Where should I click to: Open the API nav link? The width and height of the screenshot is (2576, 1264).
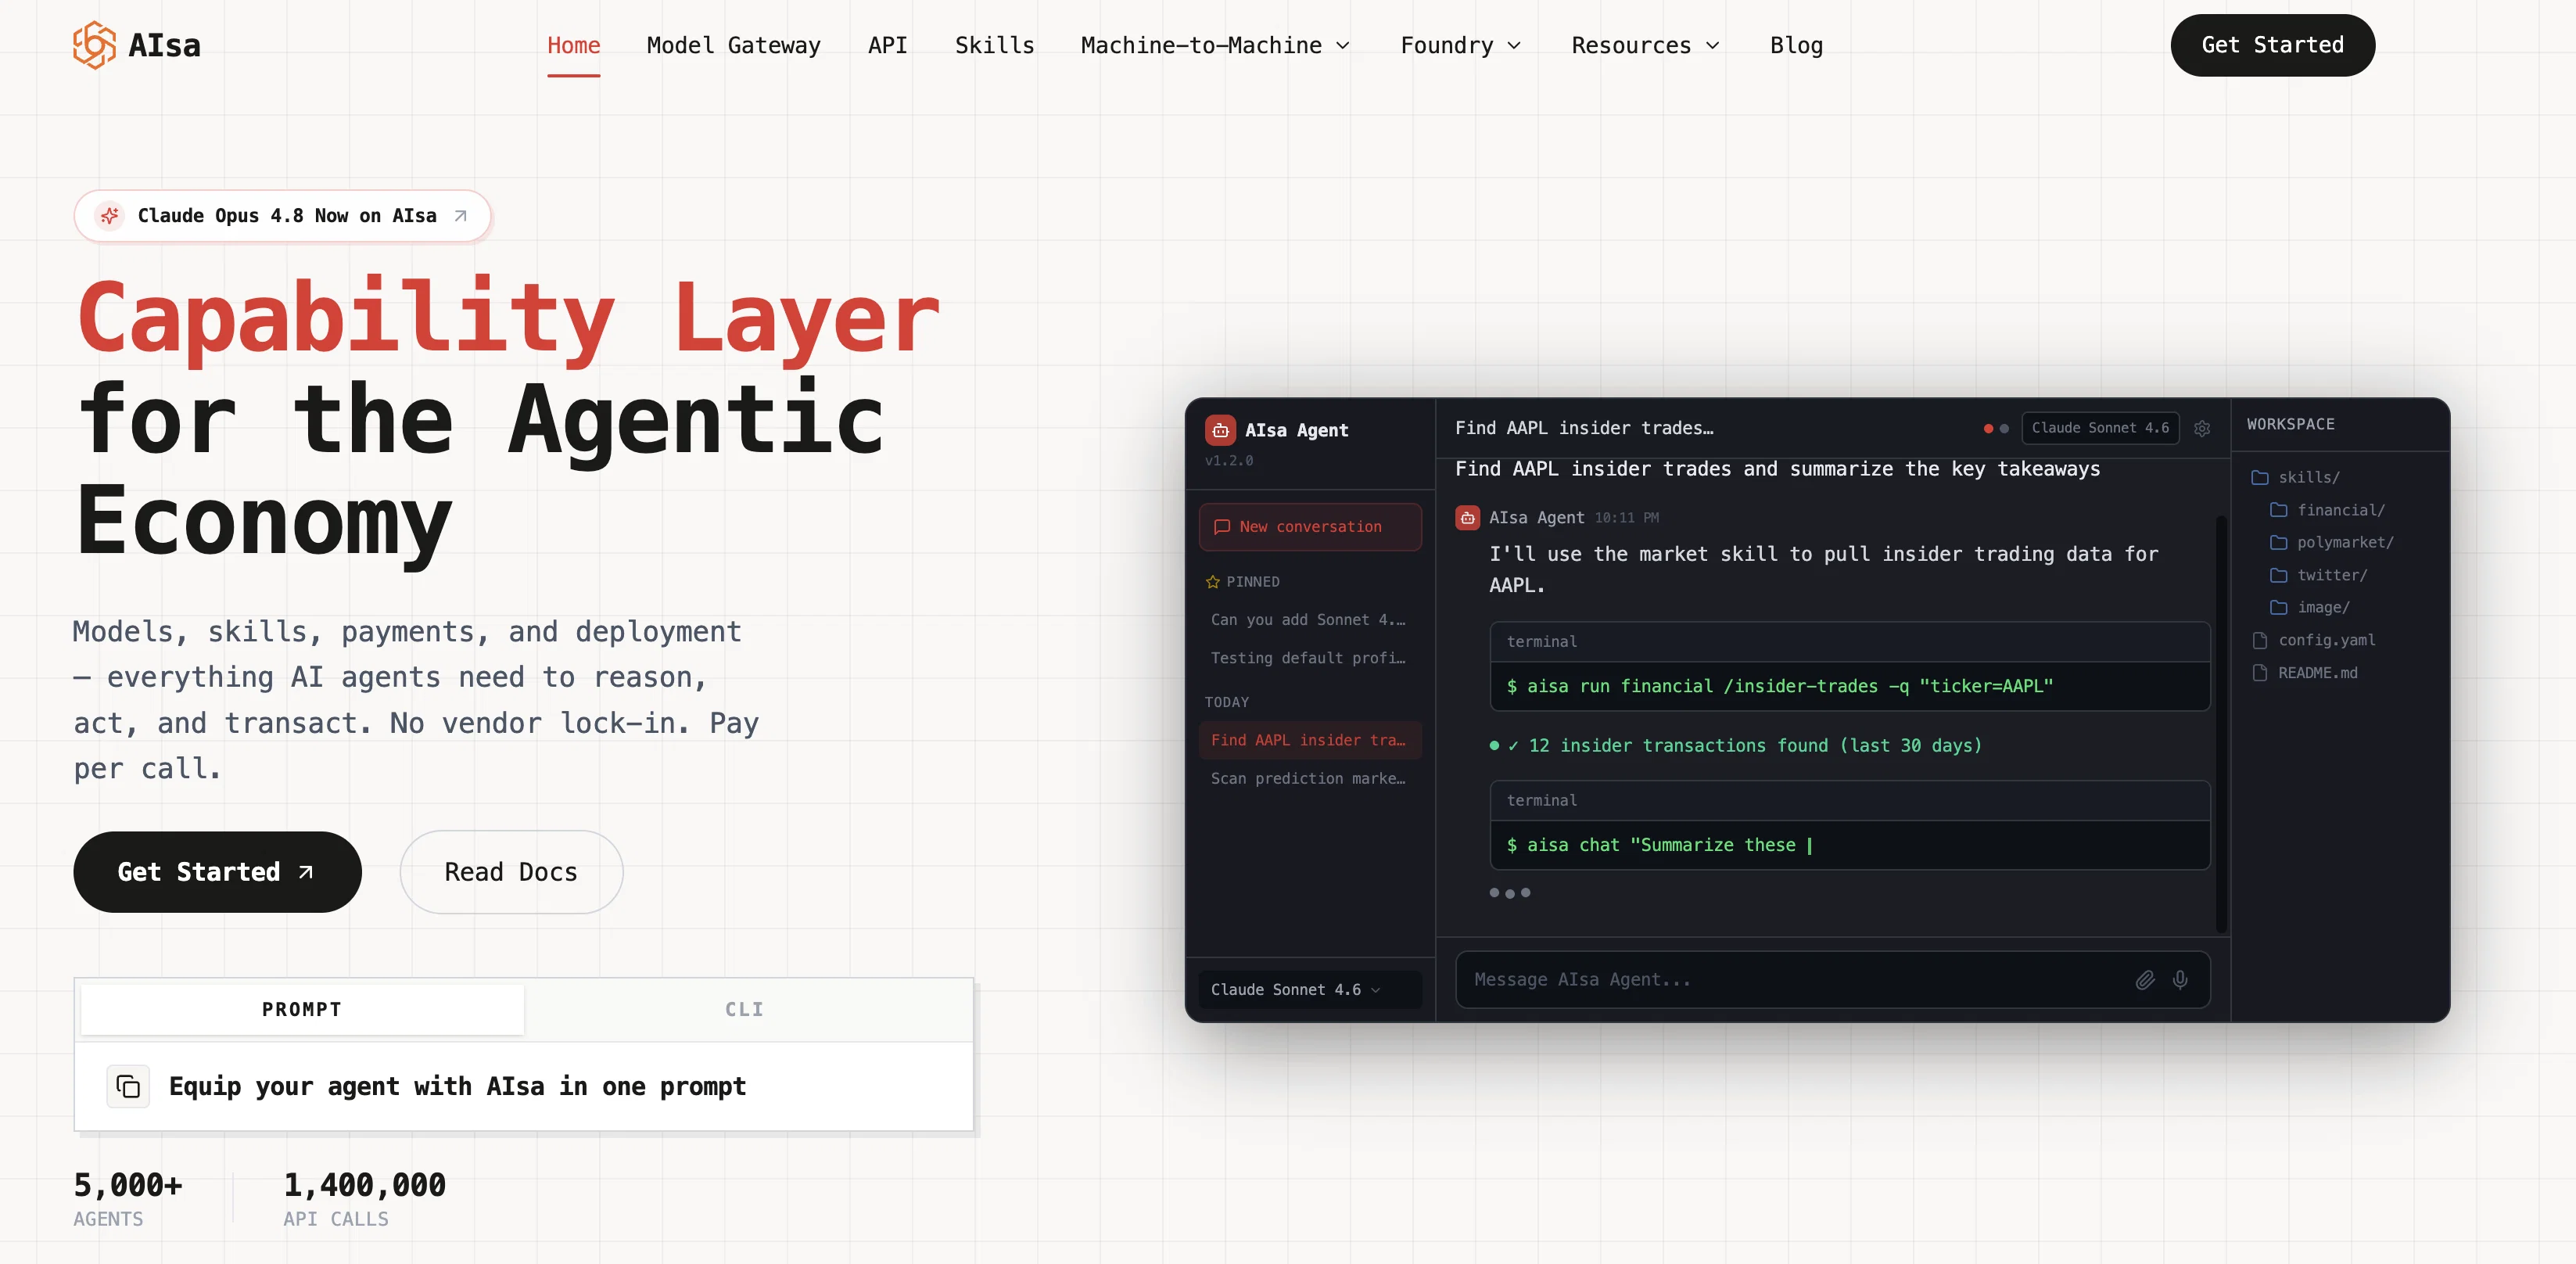888,45
